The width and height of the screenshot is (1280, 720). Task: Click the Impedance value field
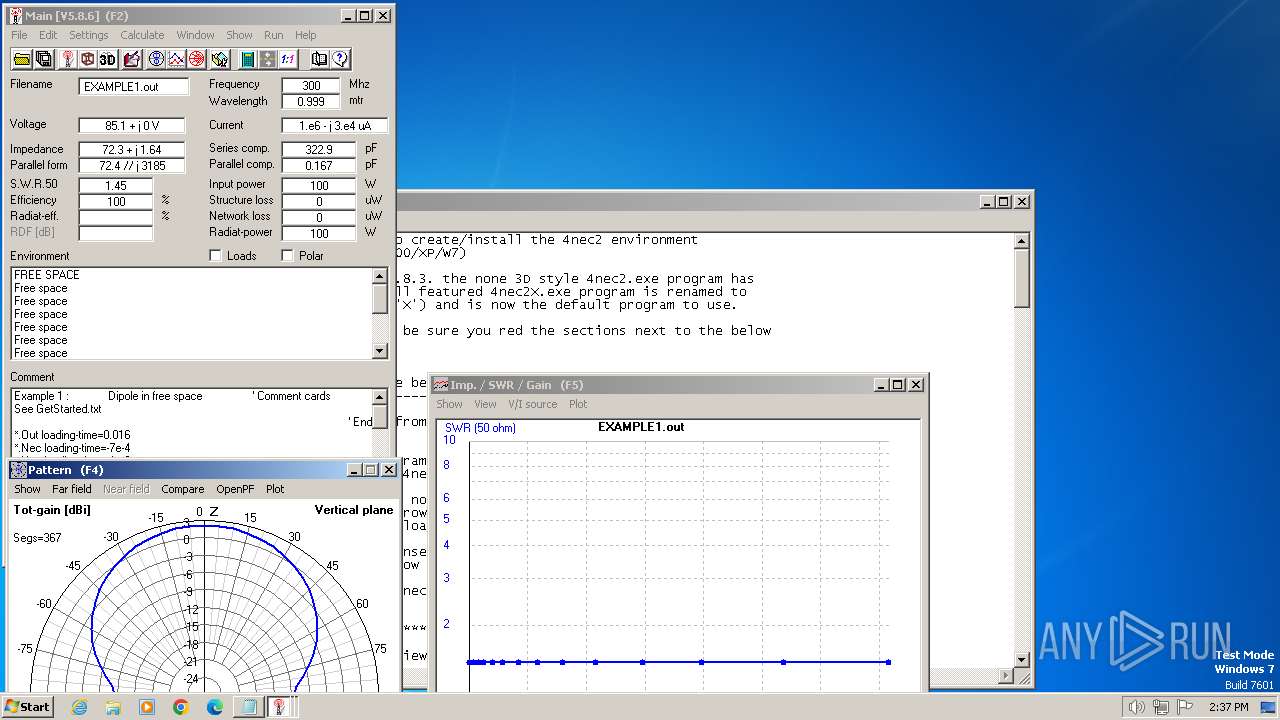(133, 149)
